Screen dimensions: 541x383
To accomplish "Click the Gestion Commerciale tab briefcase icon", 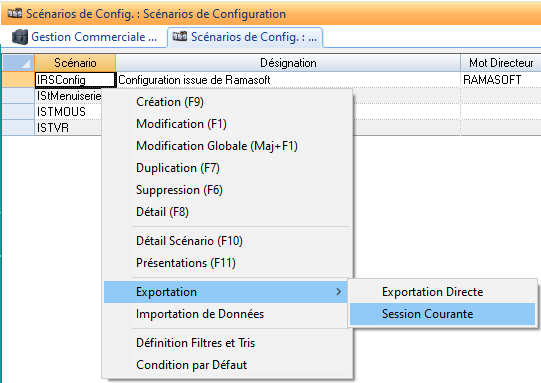I will (20, 37).
